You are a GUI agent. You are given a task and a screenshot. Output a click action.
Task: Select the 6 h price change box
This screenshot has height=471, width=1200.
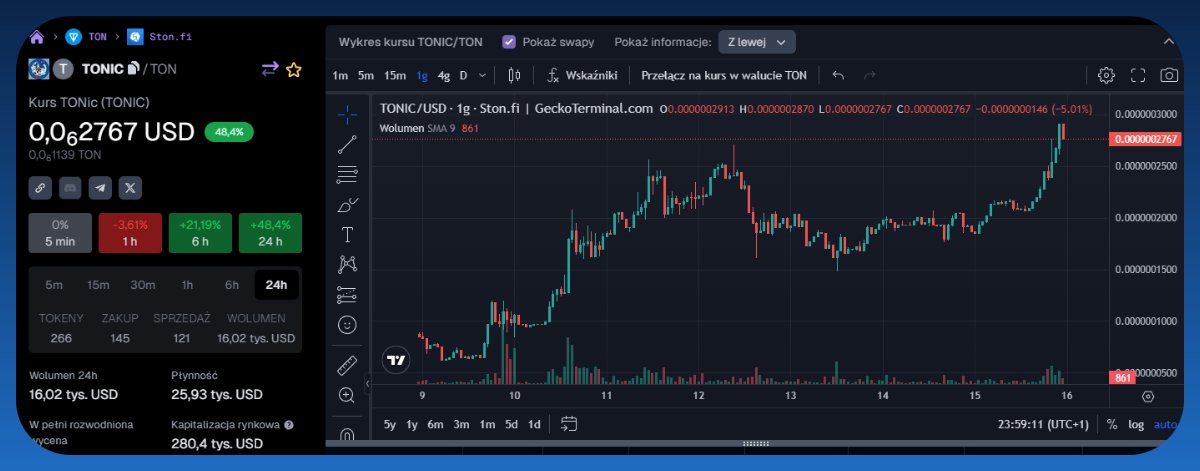200,233
